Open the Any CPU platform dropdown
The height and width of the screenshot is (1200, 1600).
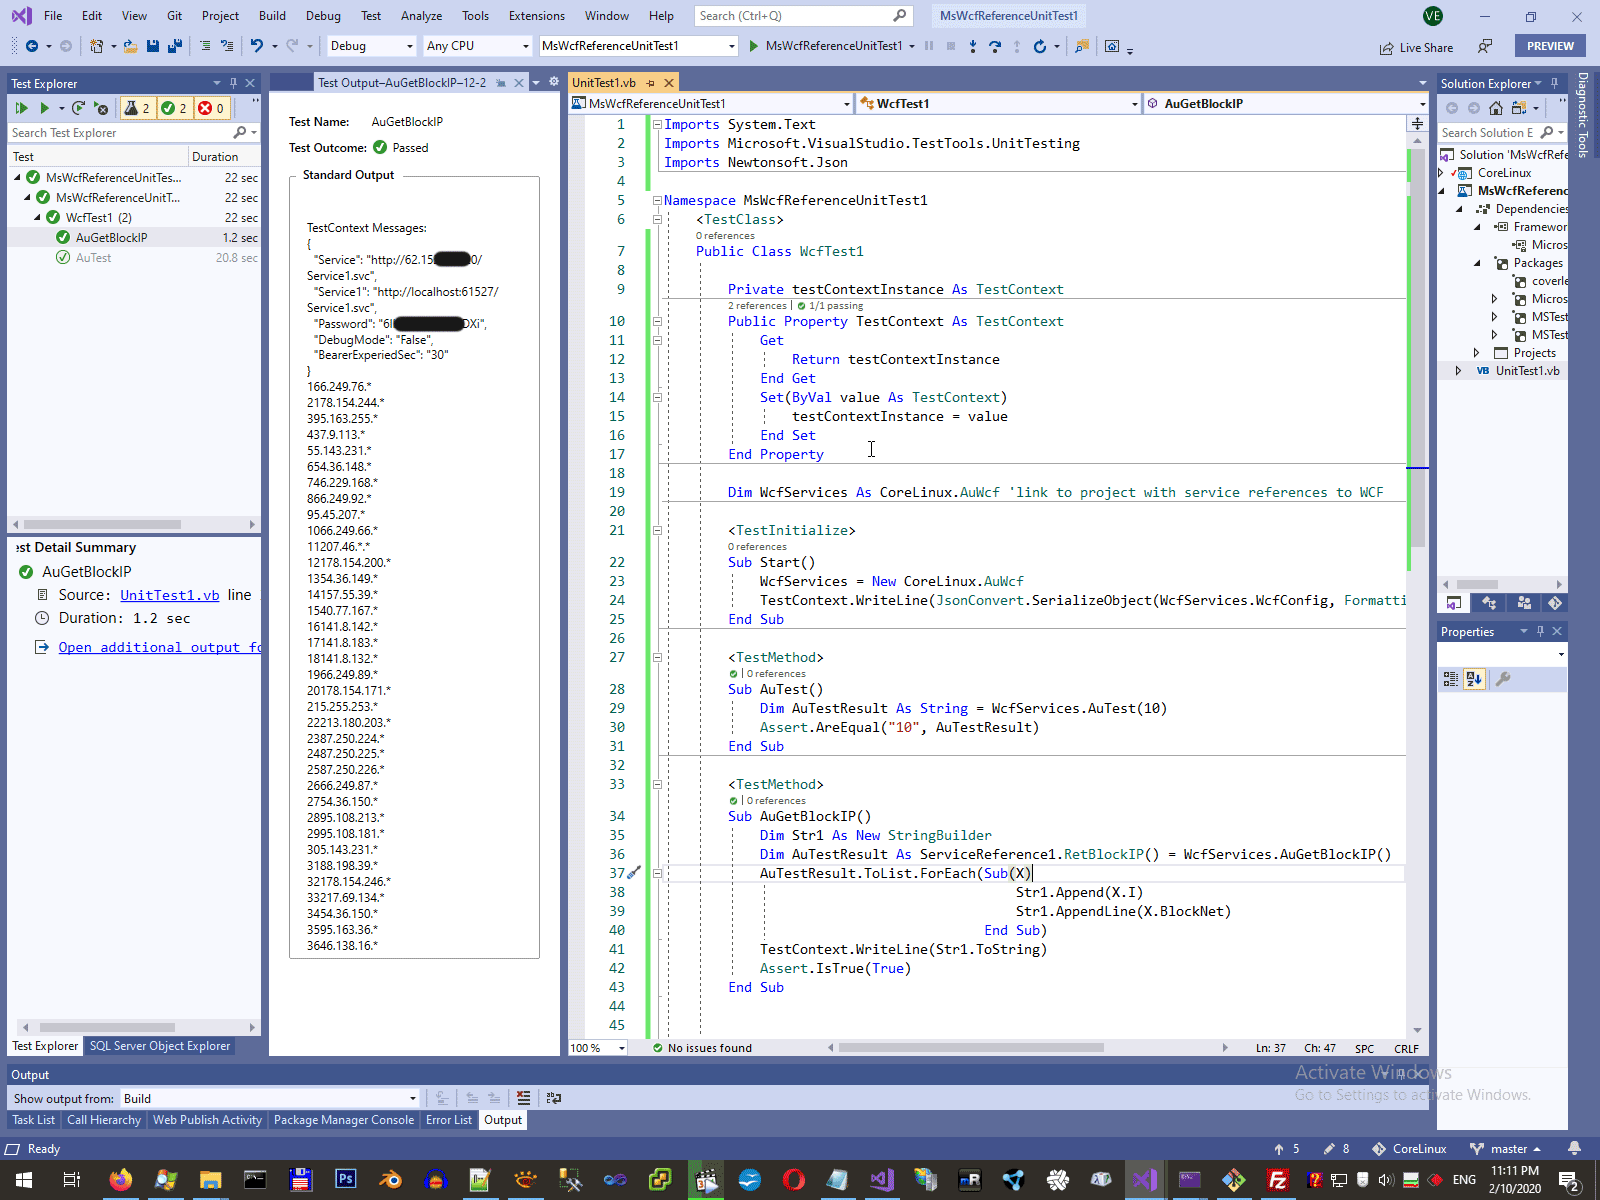[477, 46]
